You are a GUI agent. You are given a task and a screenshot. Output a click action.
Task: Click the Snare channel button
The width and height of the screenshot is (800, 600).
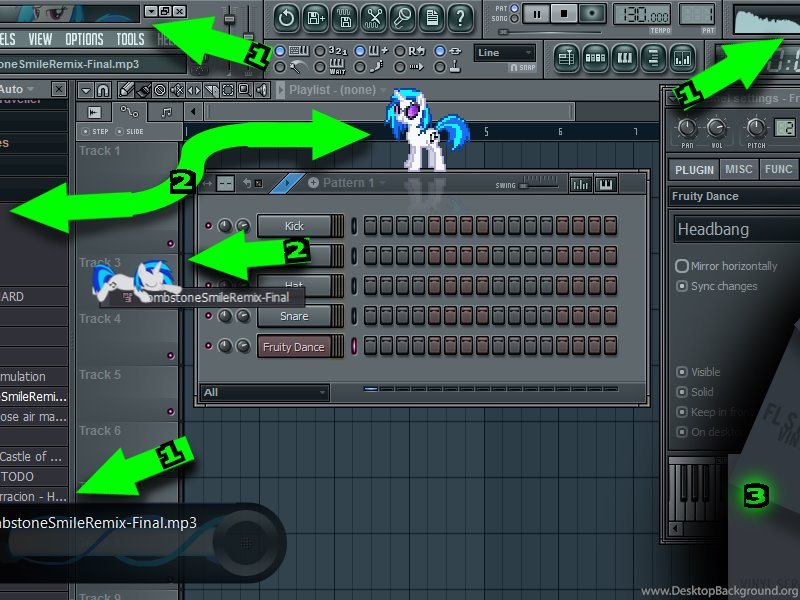coord(294,316)
